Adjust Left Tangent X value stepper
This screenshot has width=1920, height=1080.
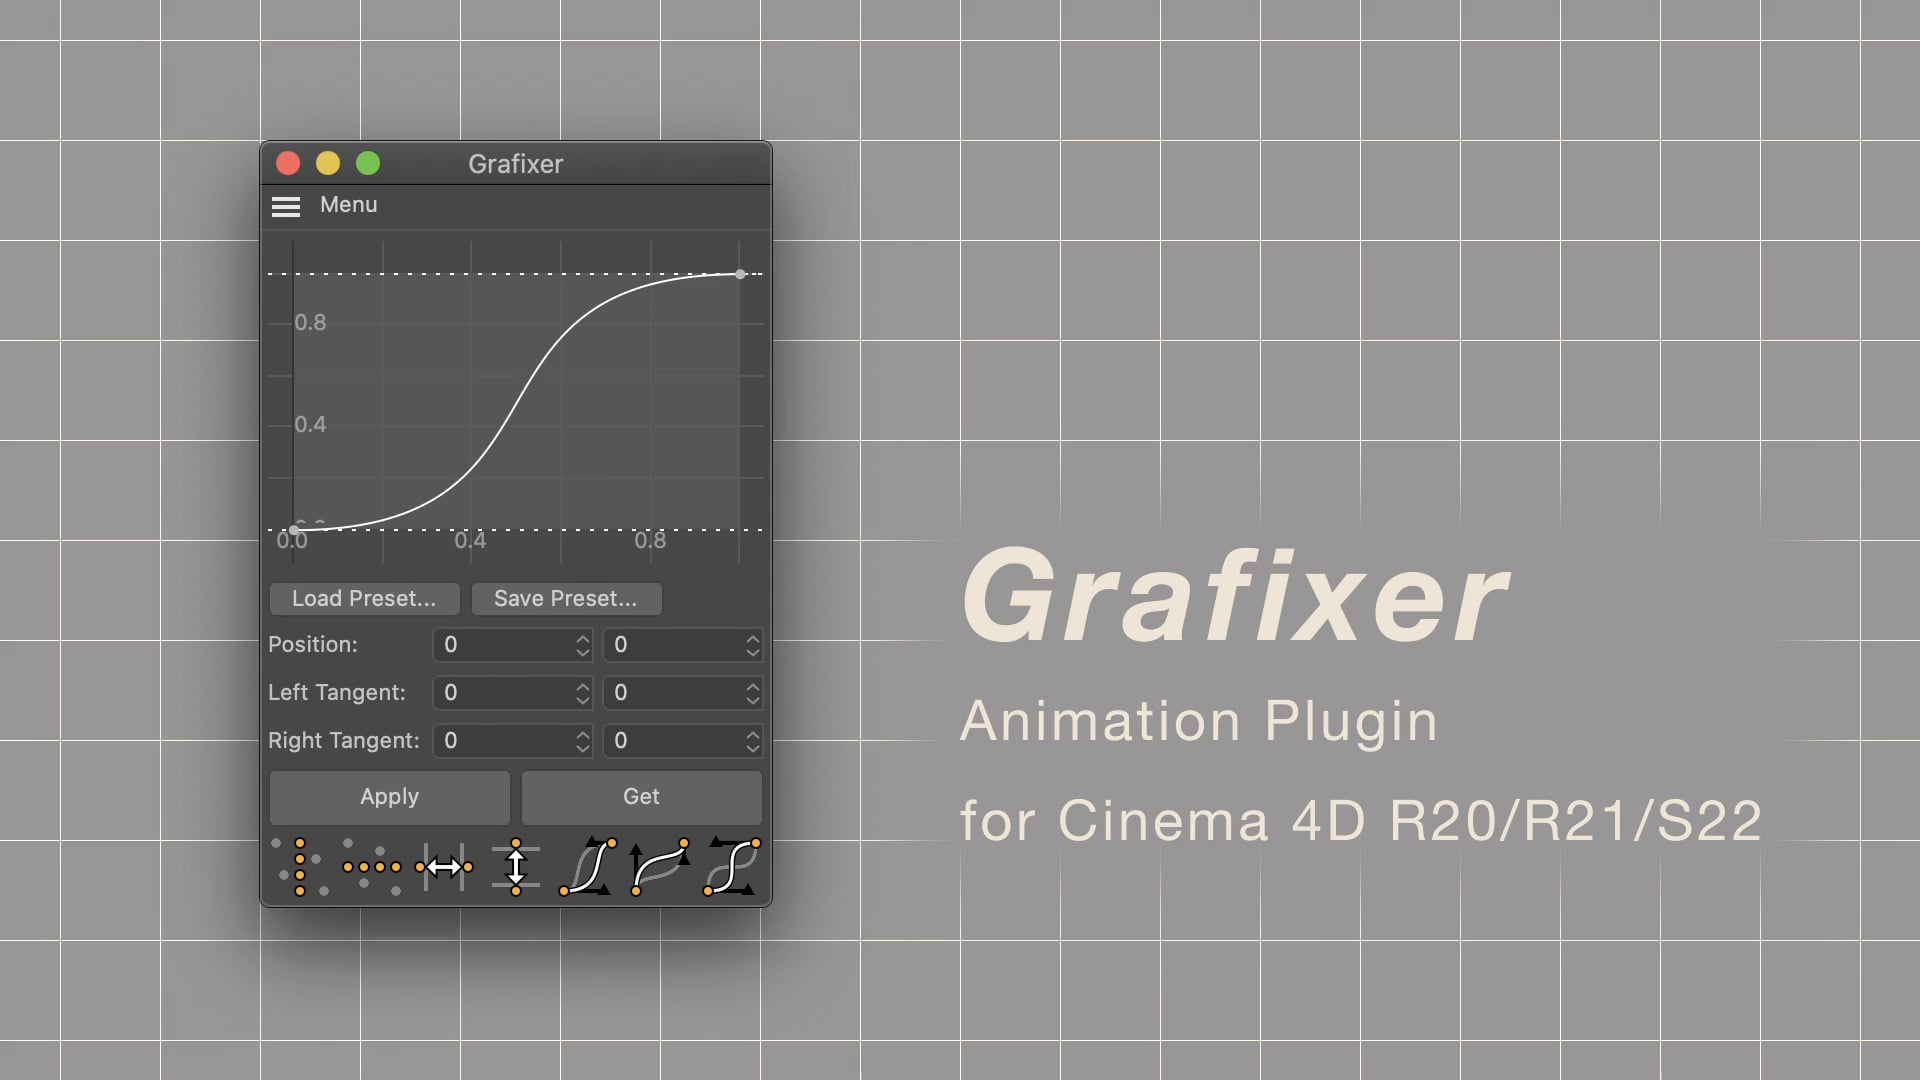coord(582,691)
